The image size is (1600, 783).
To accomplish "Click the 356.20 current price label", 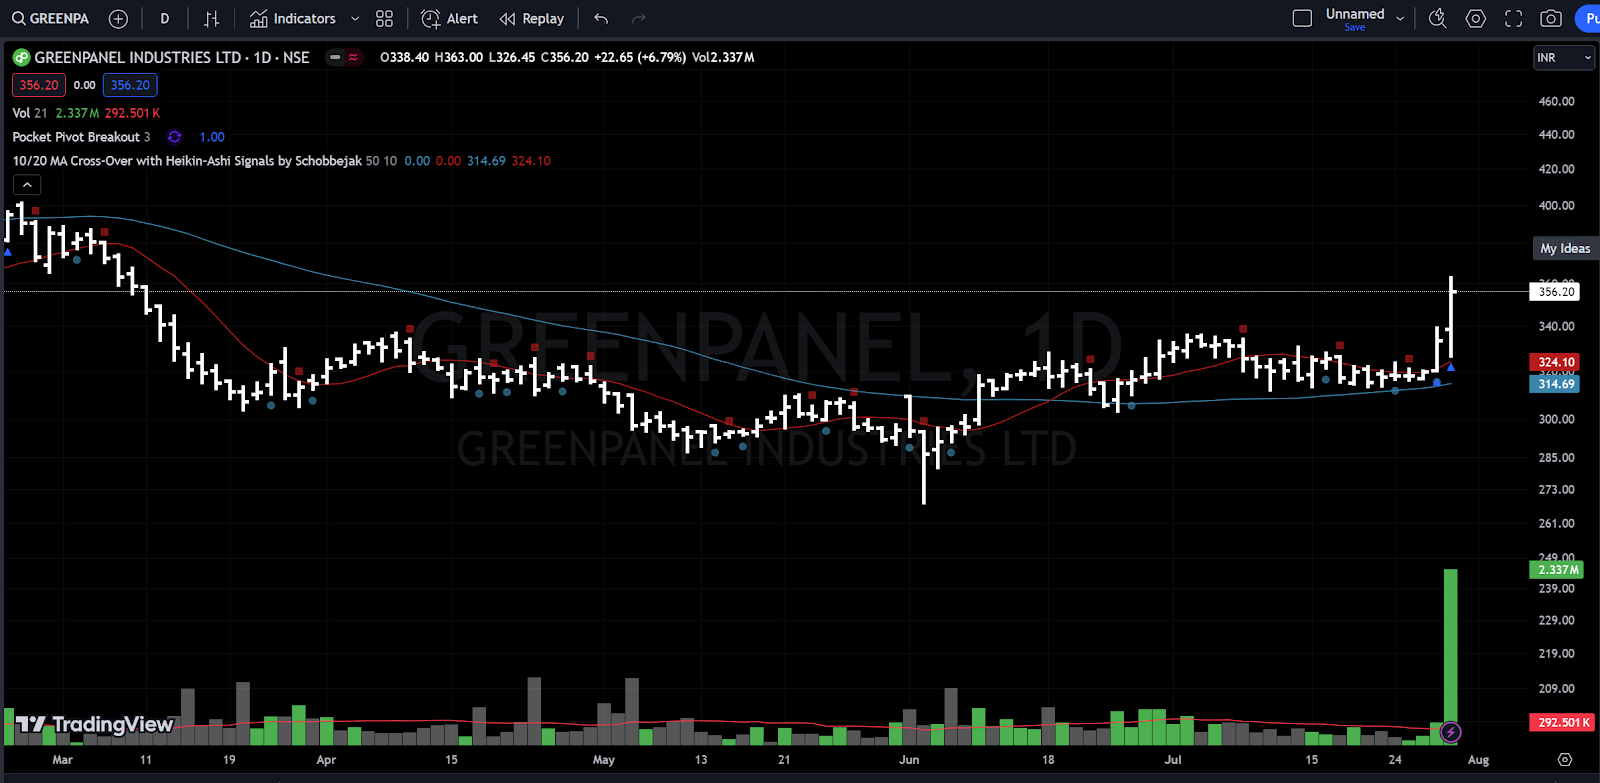I will coord(1556,292).
